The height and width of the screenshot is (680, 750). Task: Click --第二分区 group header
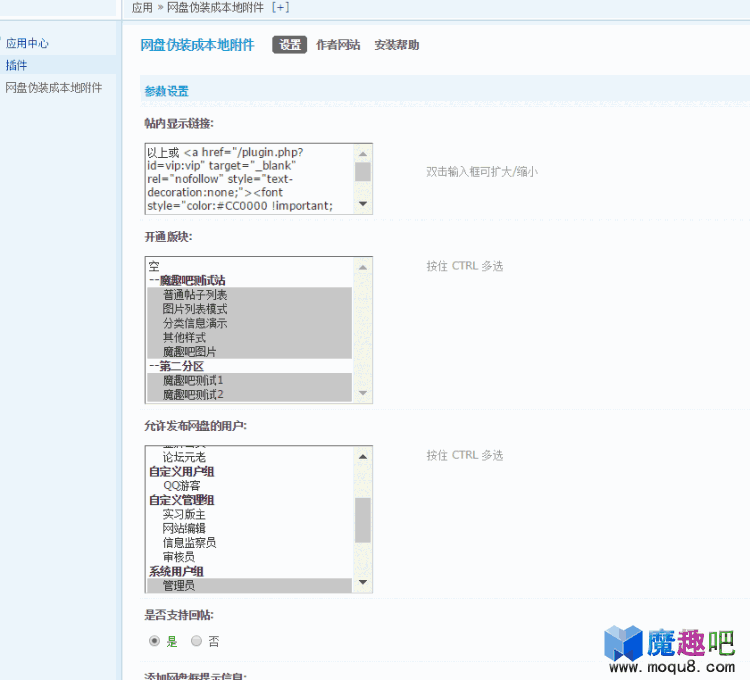click(x=249, y=366)
